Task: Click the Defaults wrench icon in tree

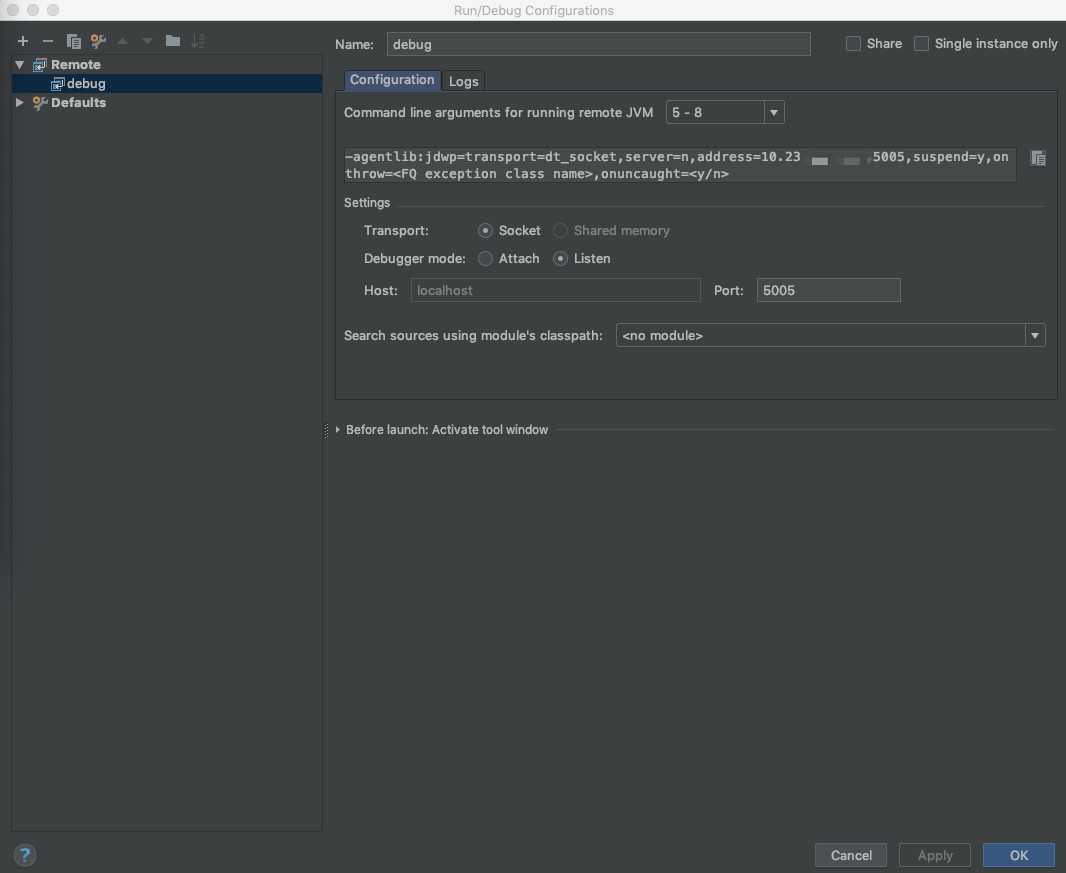Action: [39, 103]
